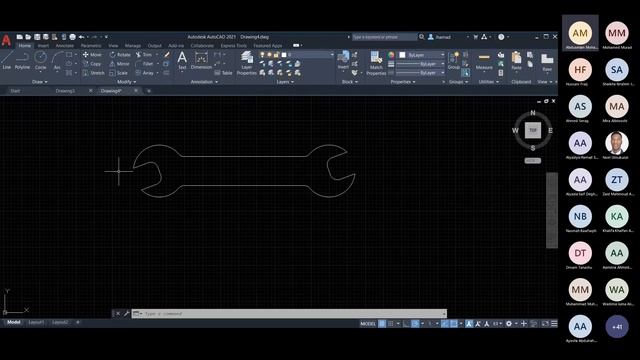The image size is (640, 360).
Task: Open the Parametric ribbon tab
Action: click(91, 46)
